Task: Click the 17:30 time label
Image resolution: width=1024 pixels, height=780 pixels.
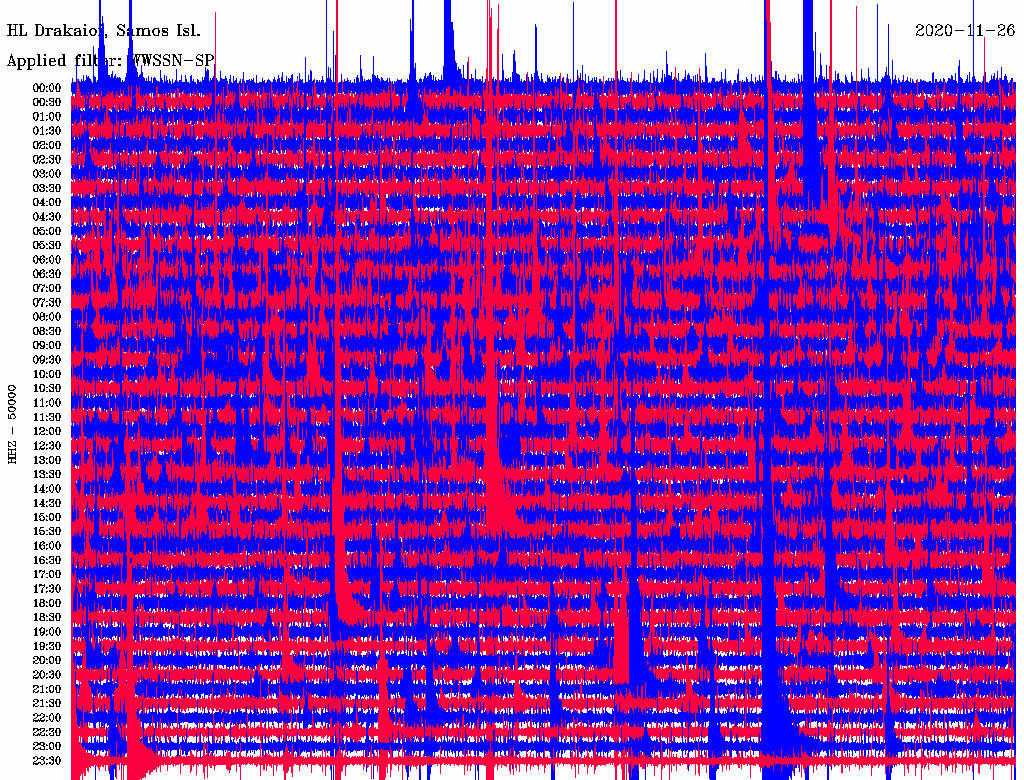Action: 47,589
